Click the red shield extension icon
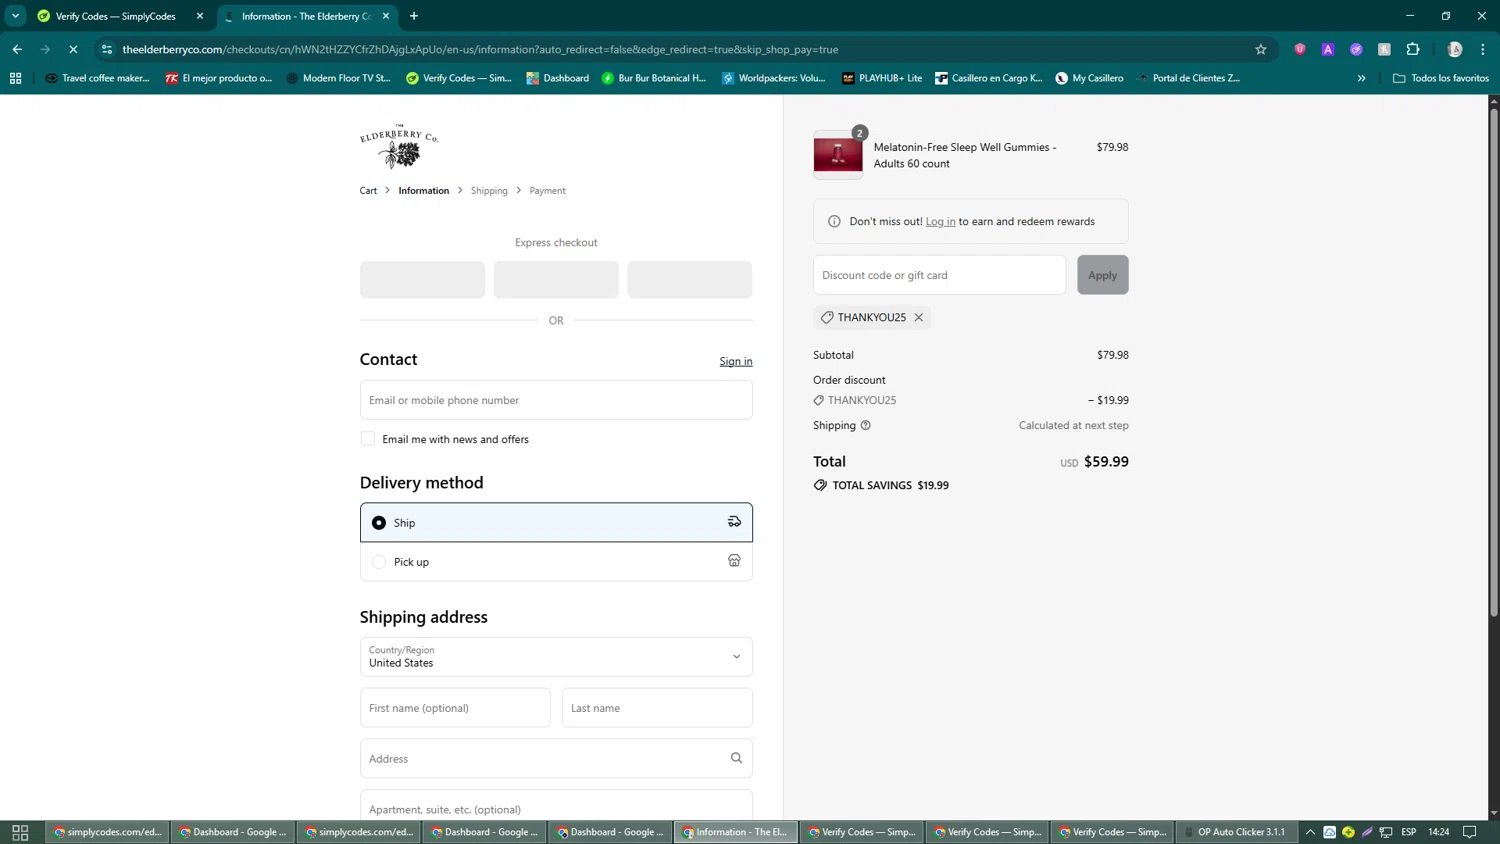 1300,49
